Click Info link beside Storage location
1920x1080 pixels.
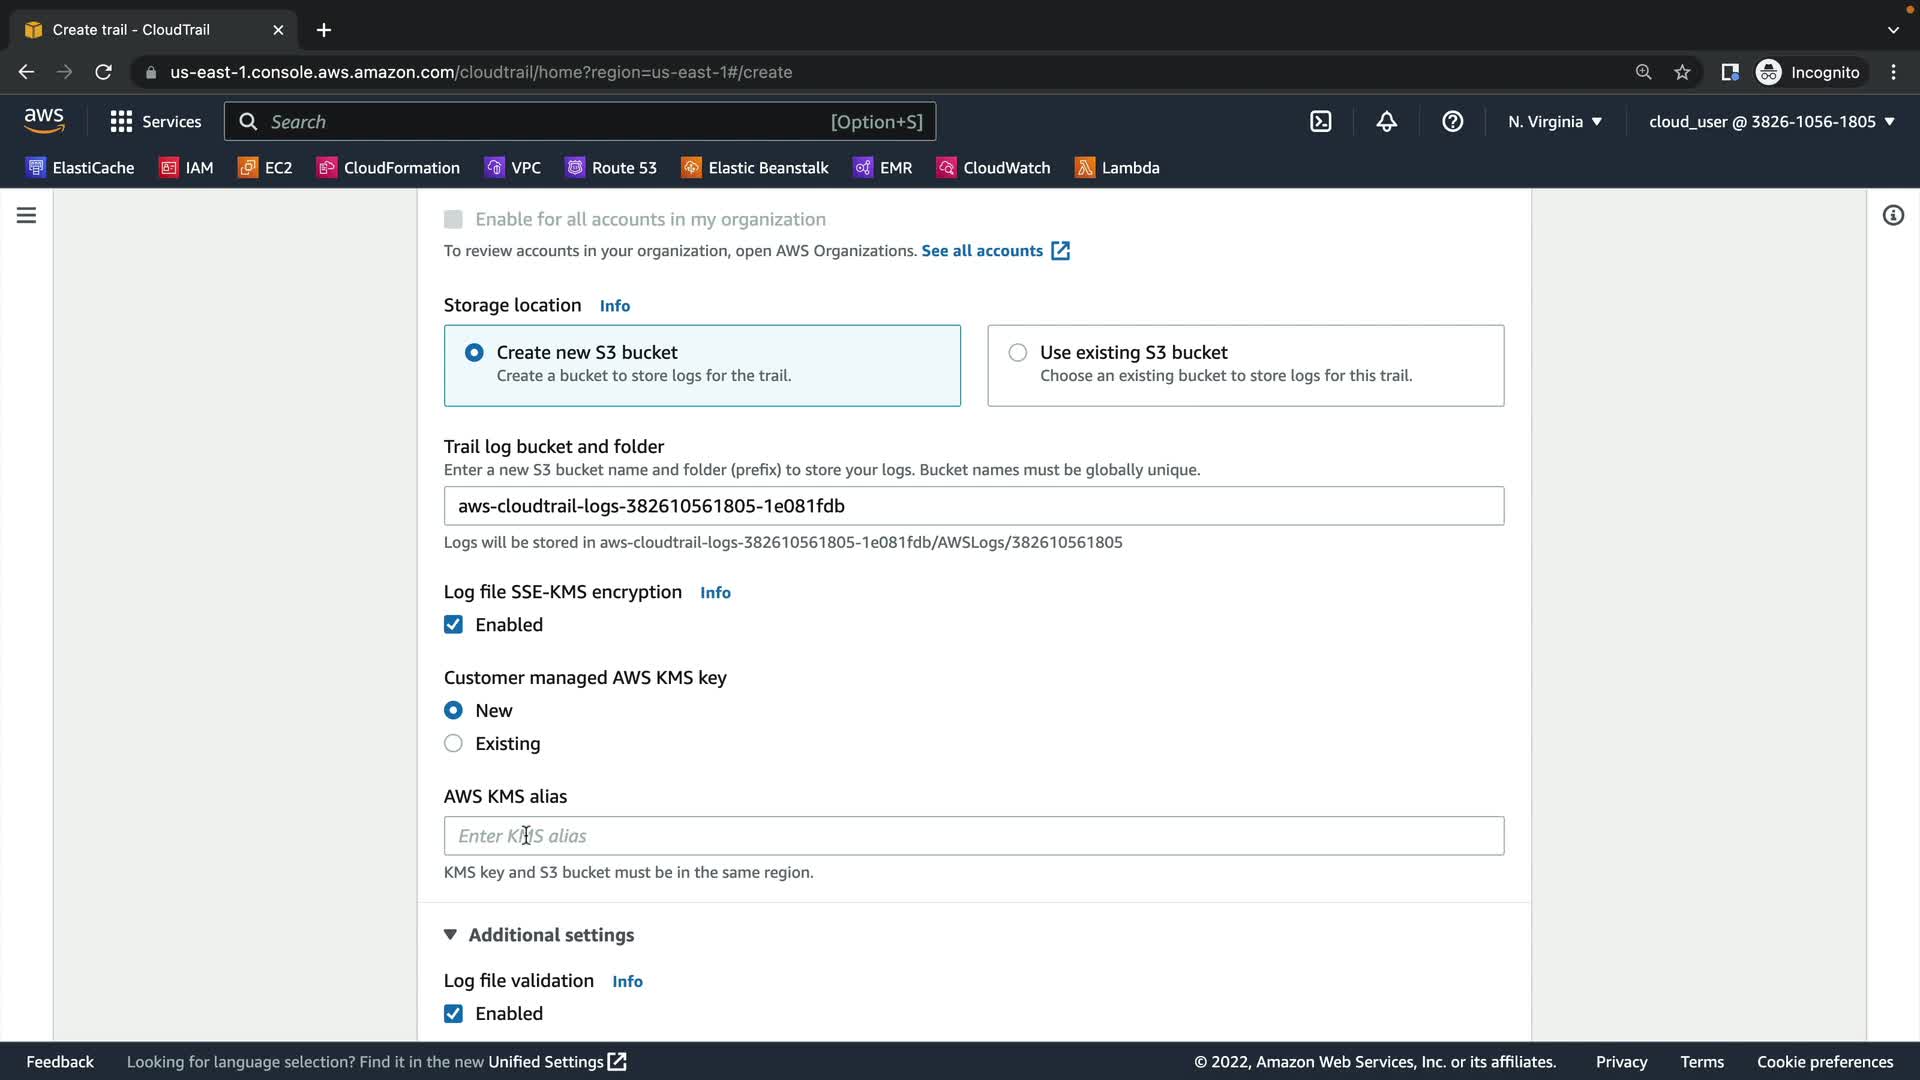click(614, 306)
